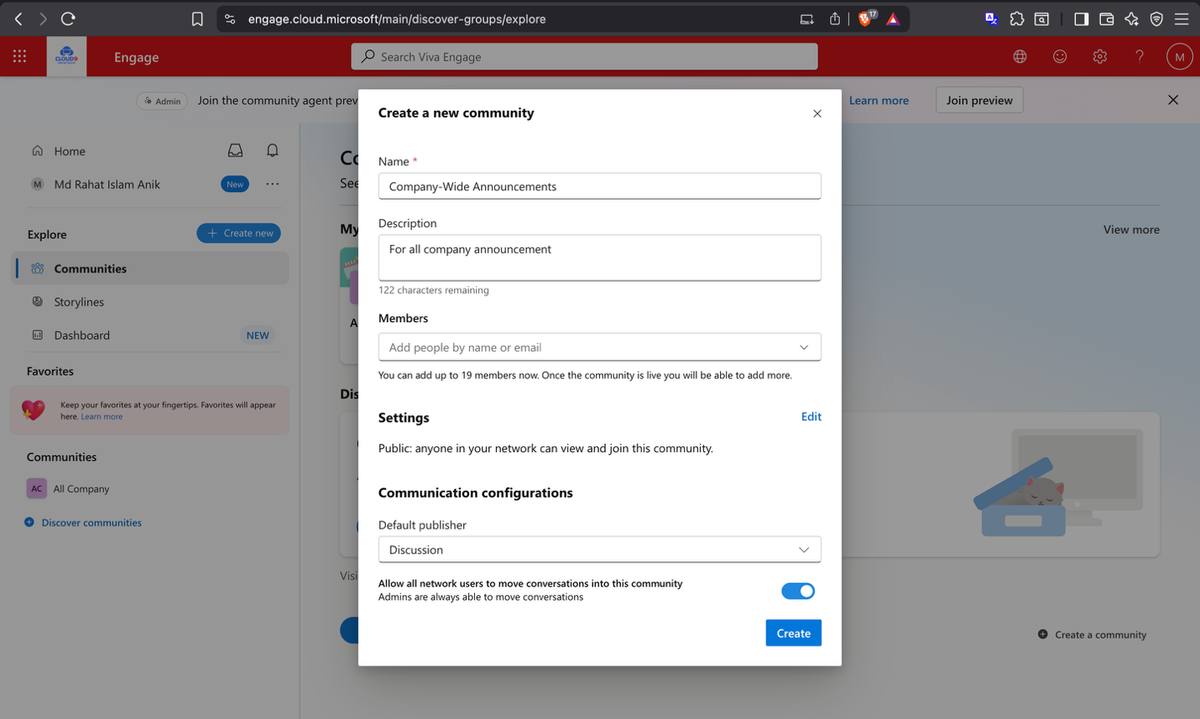Click the community Name input field
The image size is (1200, 719).
[600, 186]
